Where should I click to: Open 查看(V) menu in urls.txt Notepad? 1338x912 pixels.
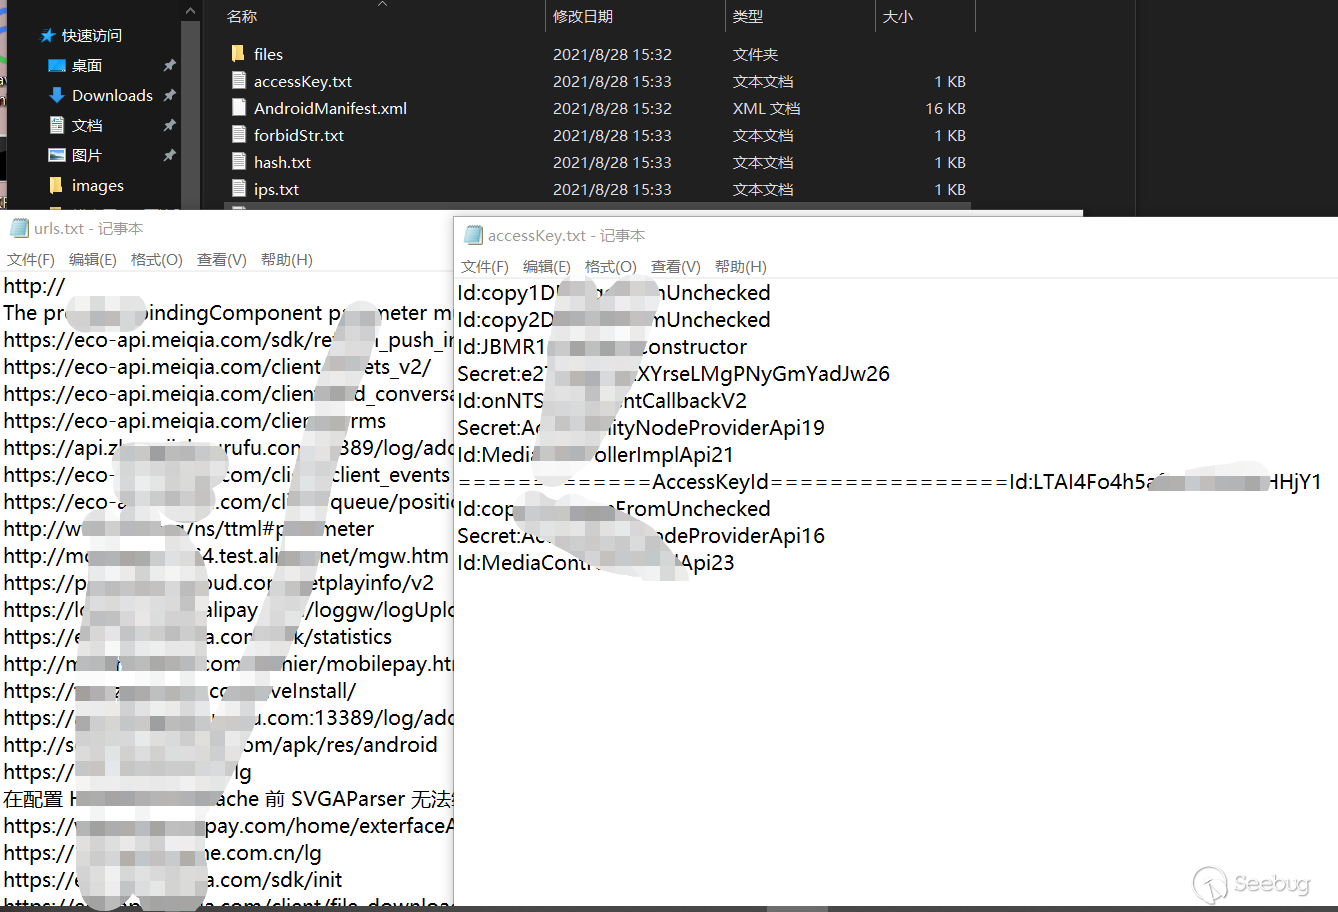222,260
